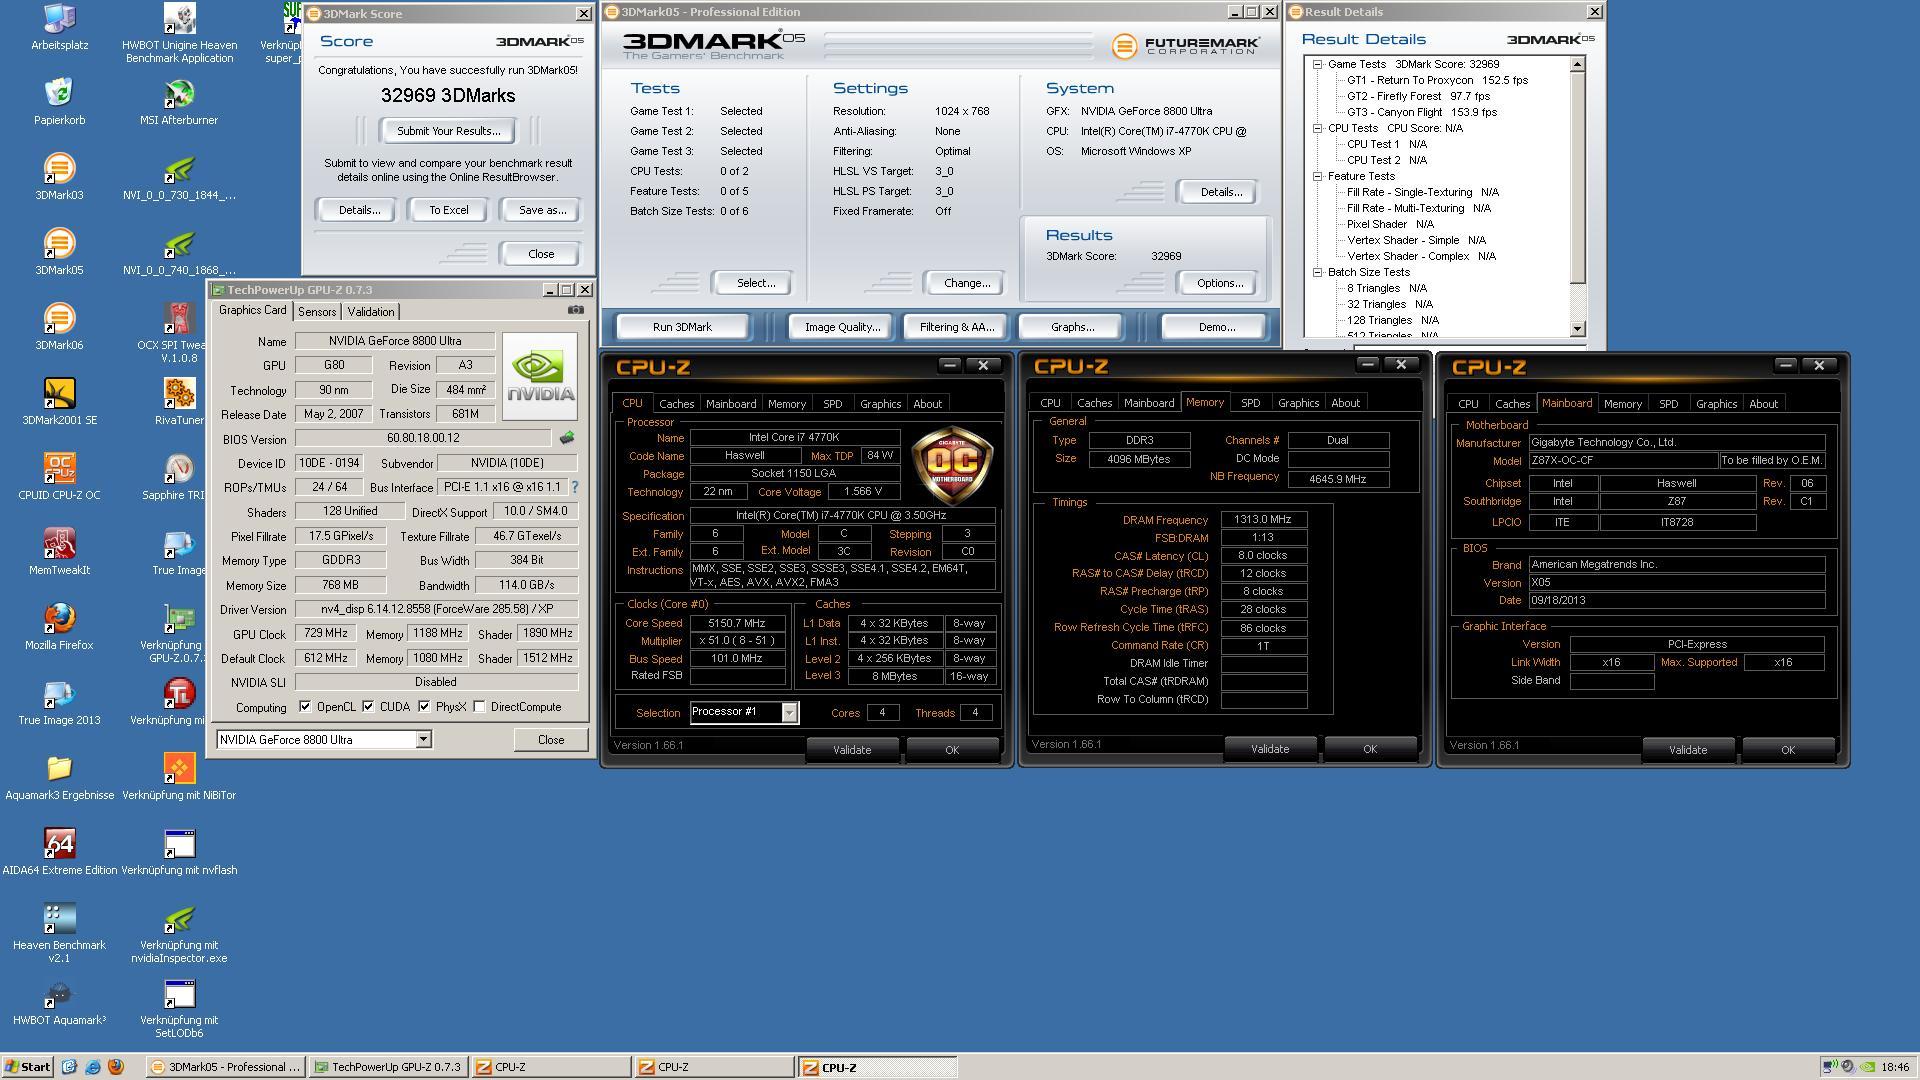This screenshot has width=1920, height=1080.
Task: Launch HWBOT Aquamark3 shortcut
Action: pyautogui.click(x=59, y=1001)
